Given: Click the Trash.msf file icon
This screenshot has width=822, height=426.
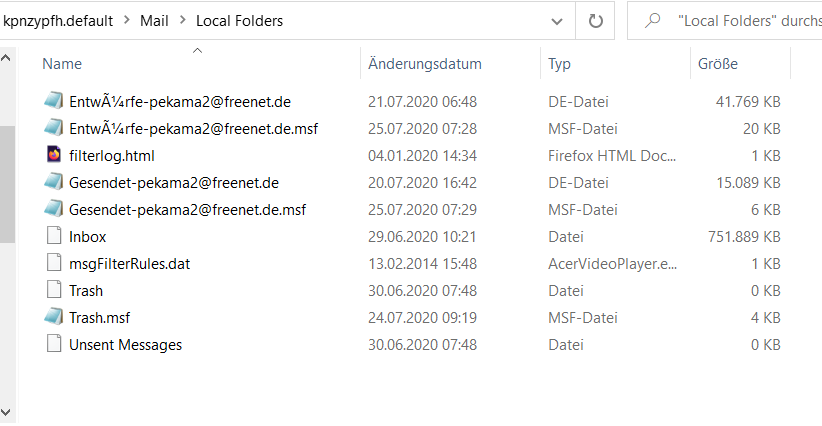Looking at the screenshot, I should click(54, 317).
